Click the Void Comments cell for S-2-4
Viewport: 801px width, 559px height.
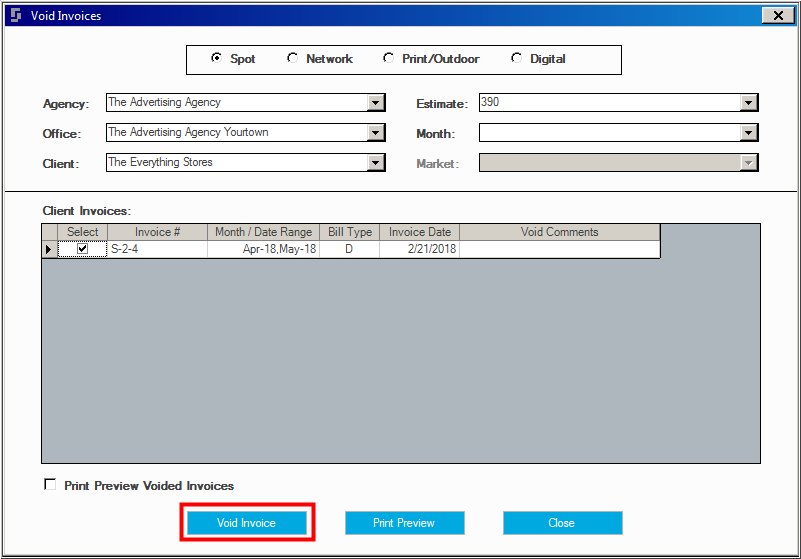pyautogui.click(x=559, y=249)
